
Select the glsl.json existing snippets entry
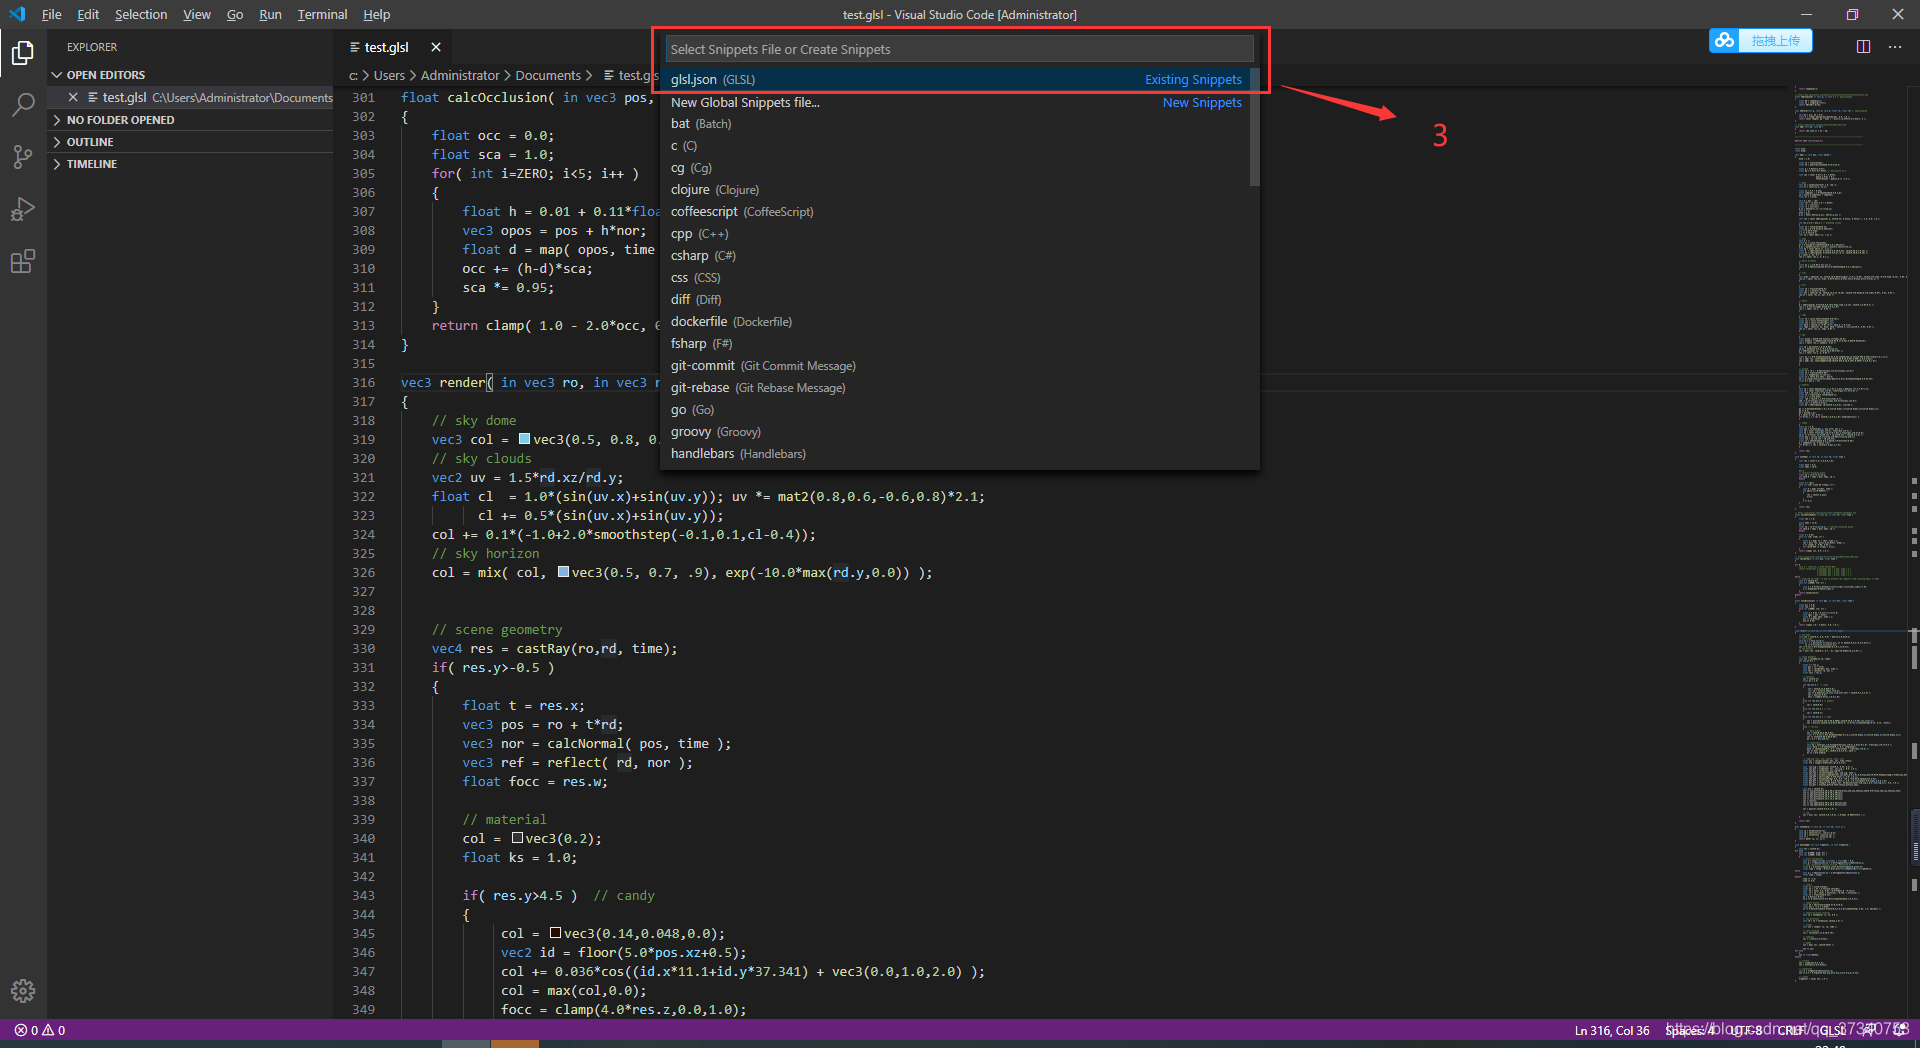tap(956, 79)
